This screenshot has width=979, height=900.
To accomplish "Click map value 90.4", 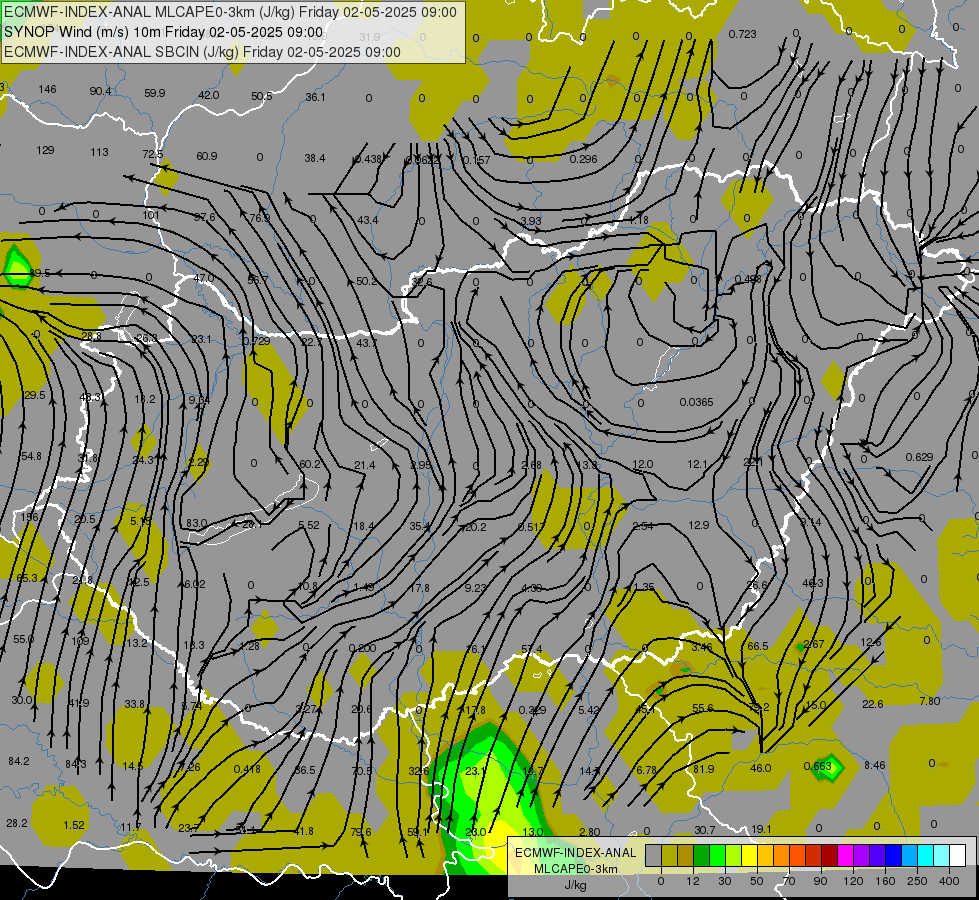I will 101,91.
